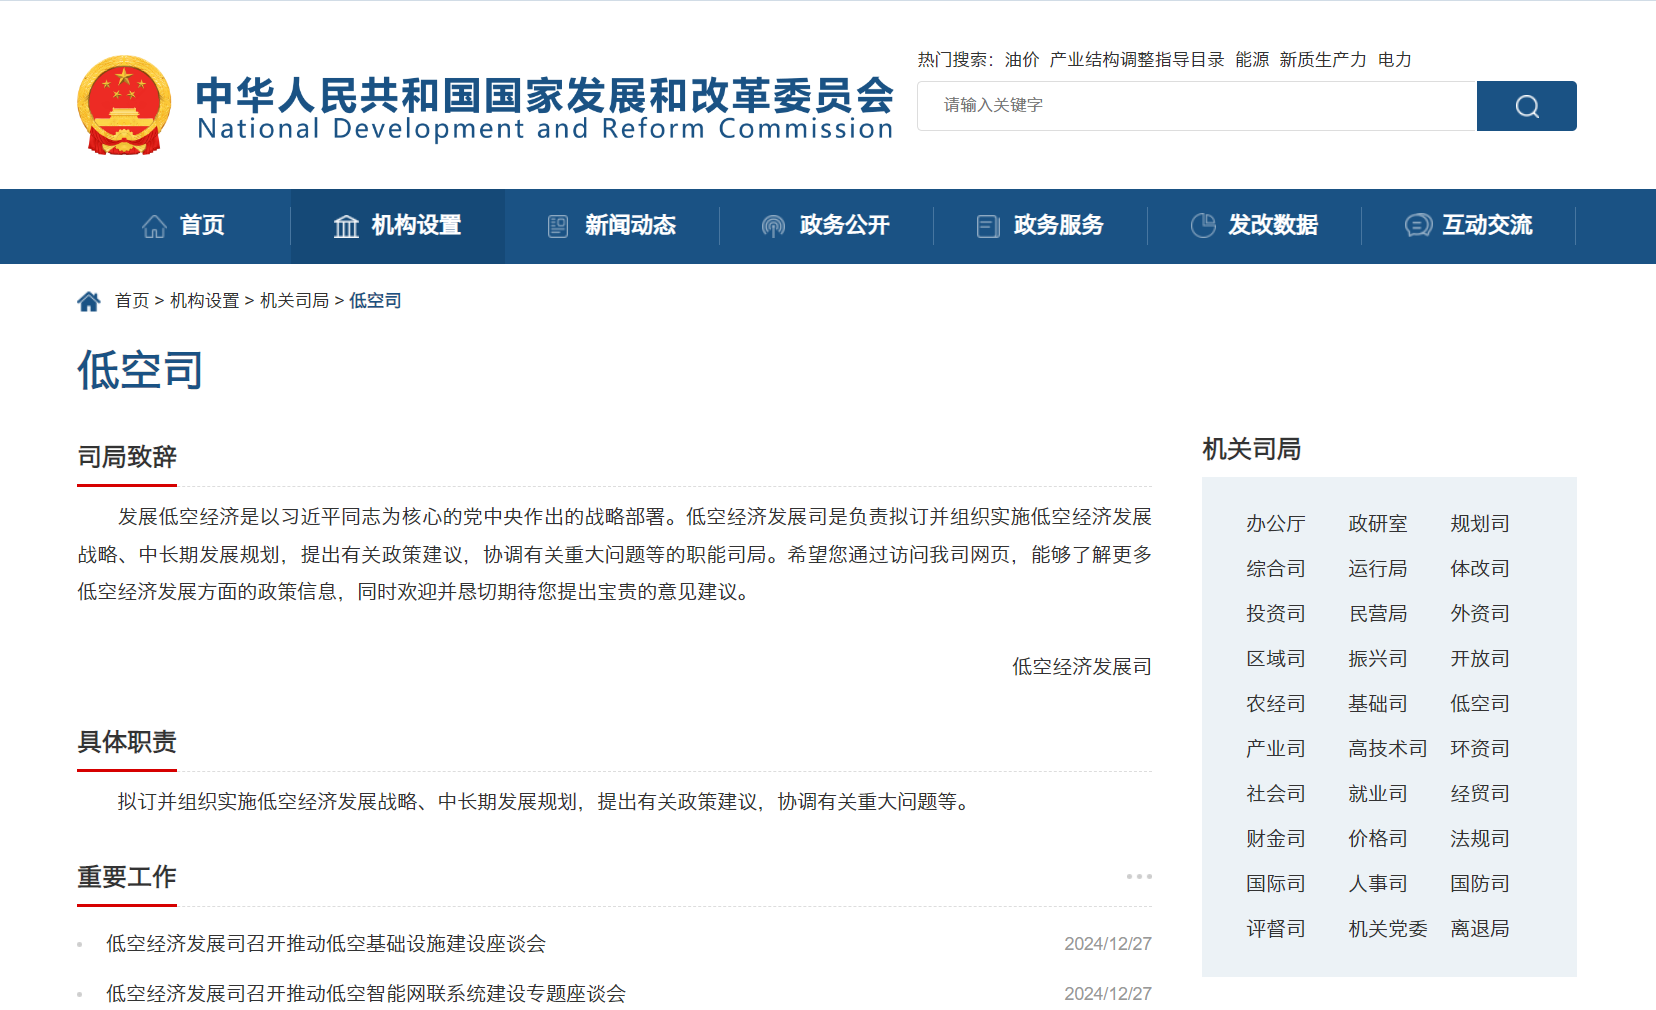
Task: Click the house icon beside 首页 nav
Action: click(x=154, y=226)
